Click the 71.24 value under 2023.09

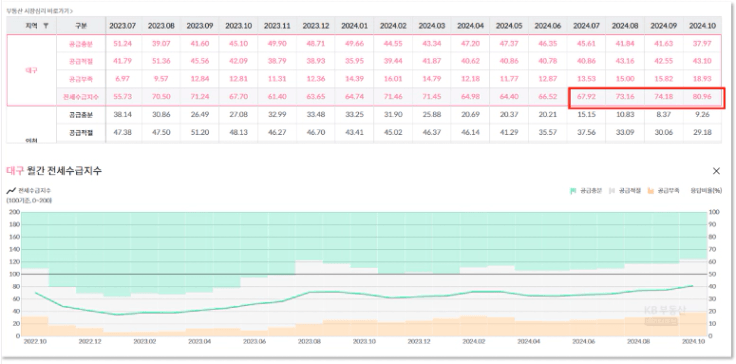(x=200, y=97)
